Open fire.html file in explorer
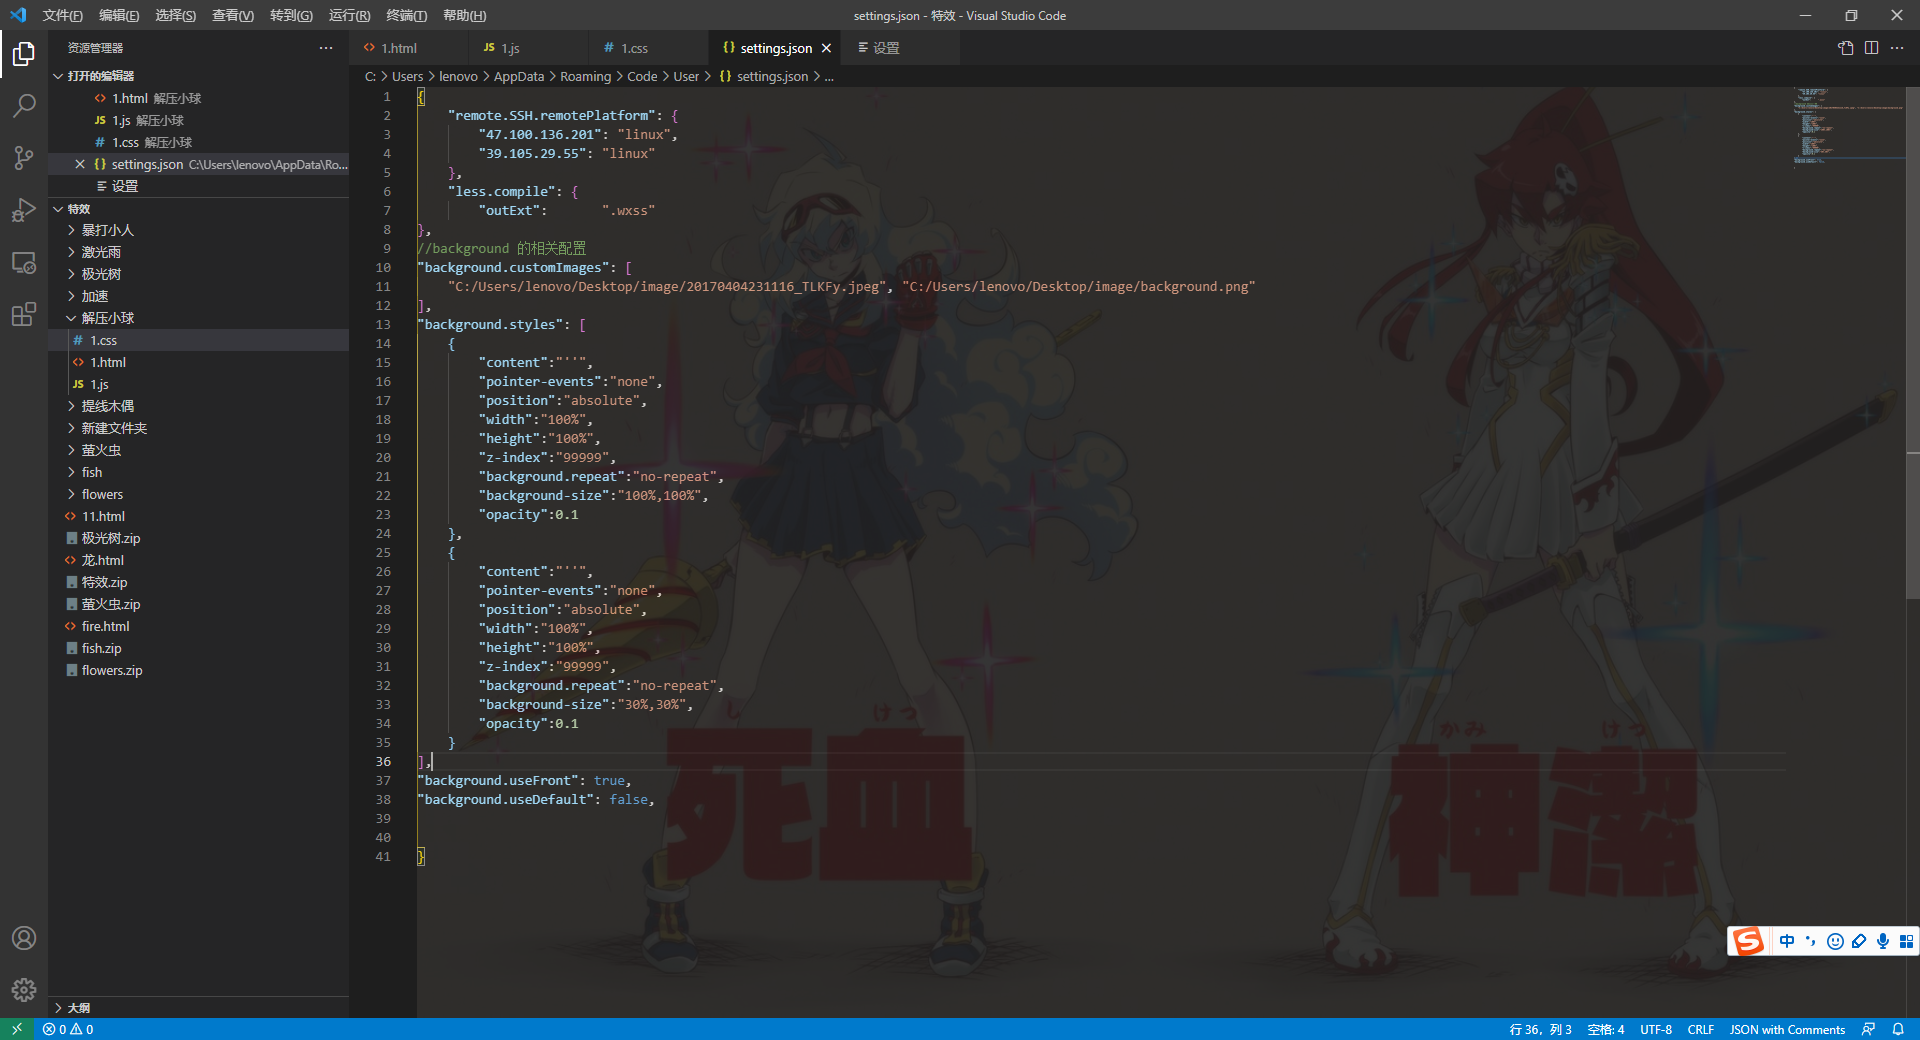The image size is (1920, 1040). 198,626
